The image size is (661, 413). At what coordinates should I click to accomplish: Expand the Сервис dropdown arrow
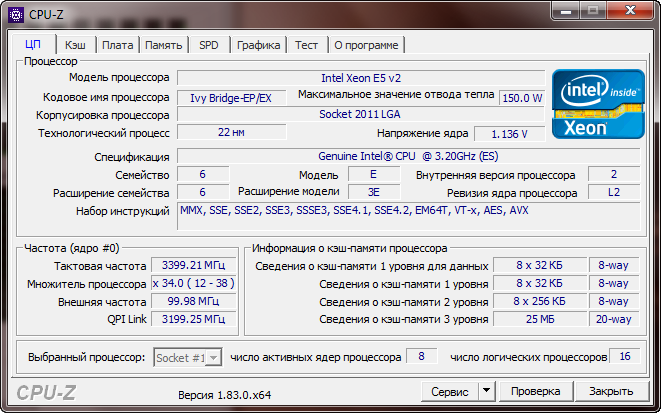[x=486, y=392]
